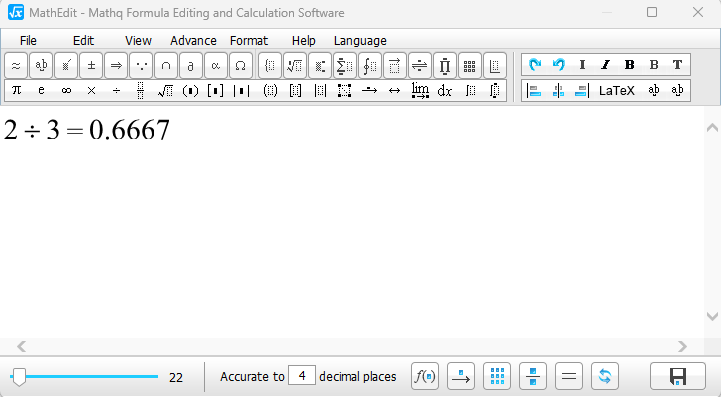Viewport: 721px width, 397px height.
Task: Open the integral templates palette
Action: coord(370,66)
